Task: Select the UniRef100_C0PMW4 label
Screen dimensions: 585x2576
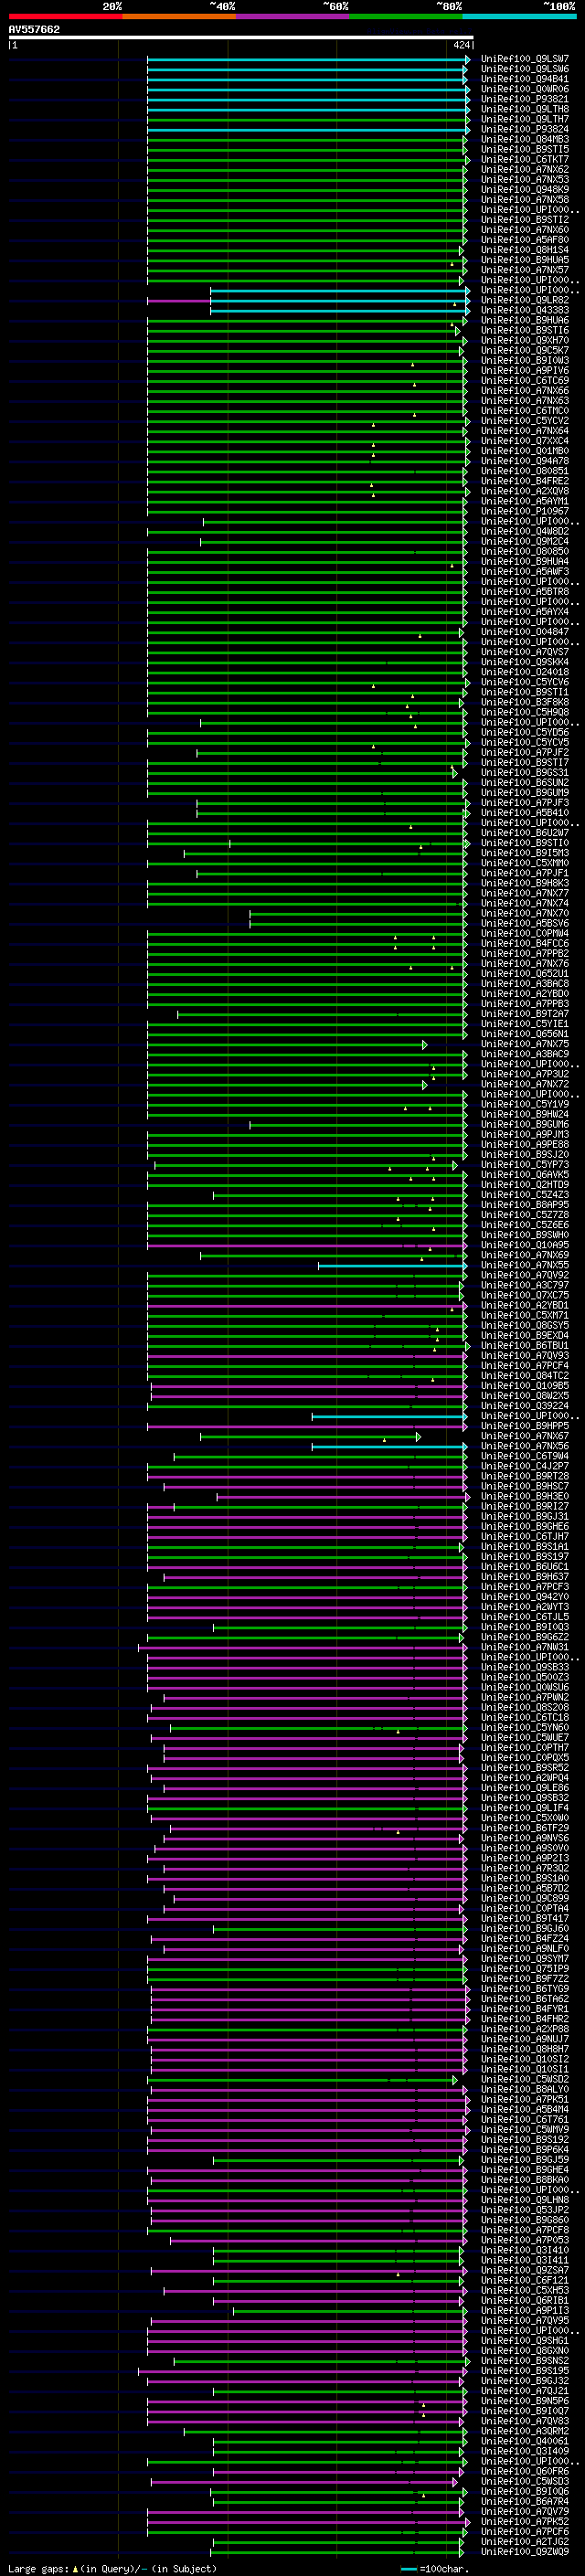Action: tap(525, 934)
